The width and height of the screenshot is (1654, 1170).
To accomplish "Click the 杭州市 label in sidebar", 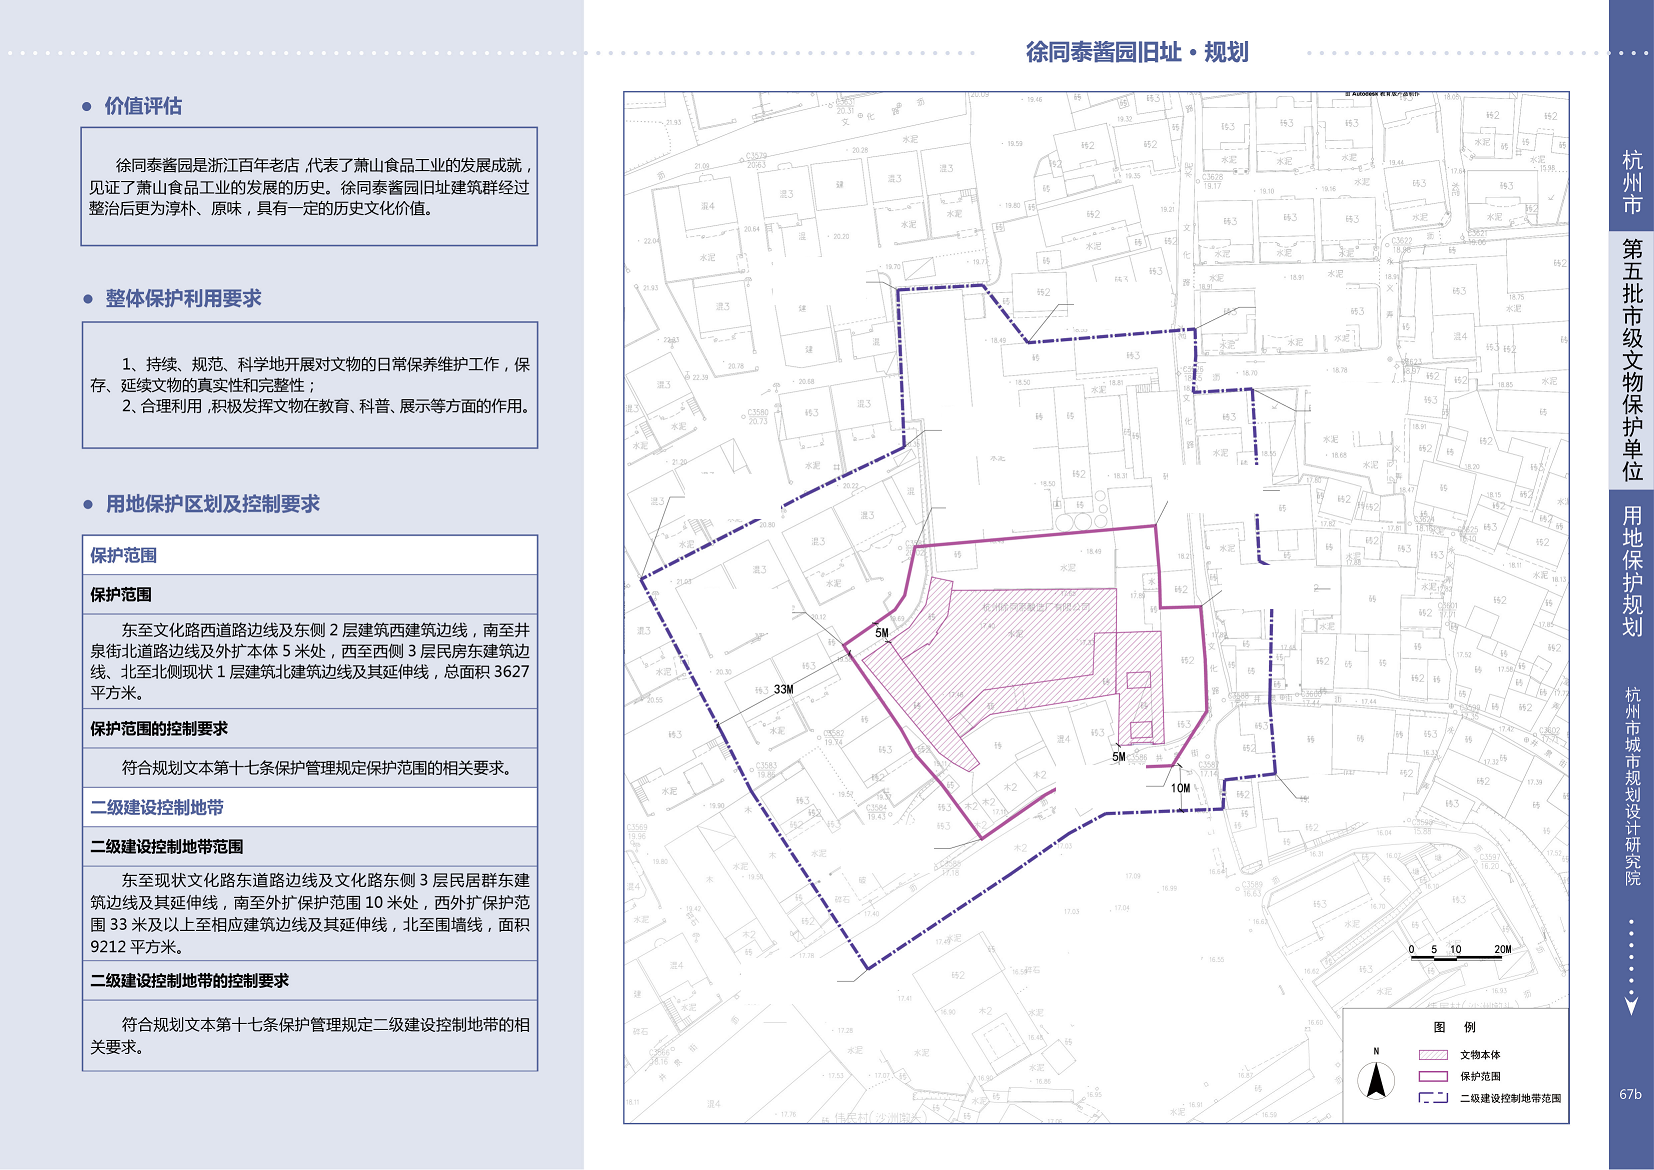I will (1632, 182).
